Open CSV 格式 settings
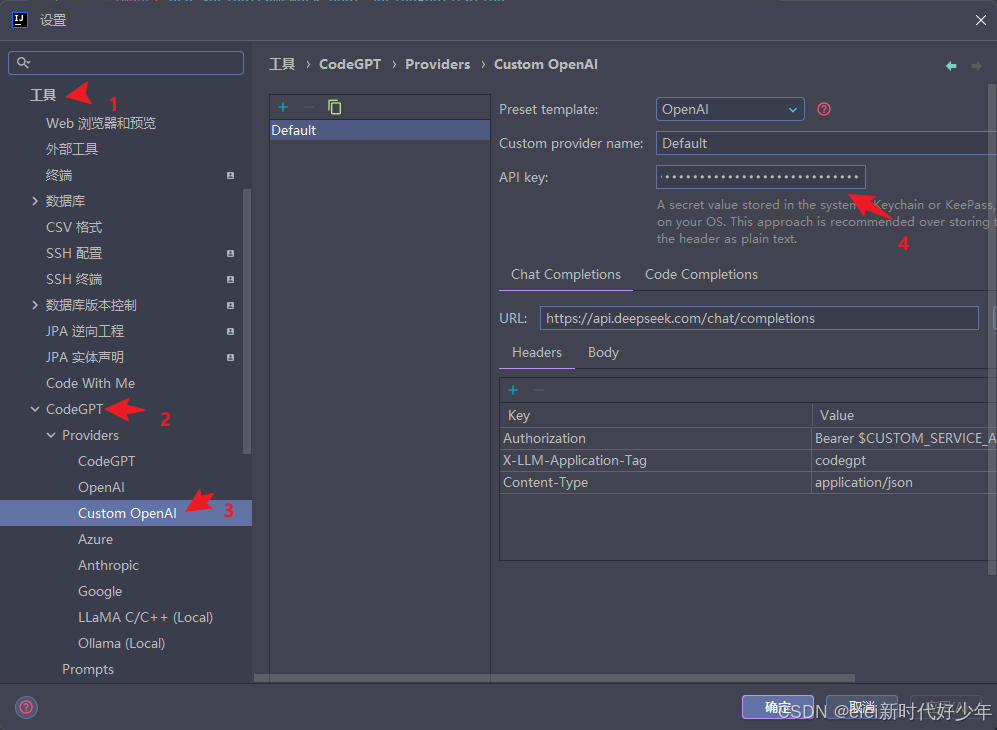The height and width of the screenshot is (730, 997). (x=74, y=228)
